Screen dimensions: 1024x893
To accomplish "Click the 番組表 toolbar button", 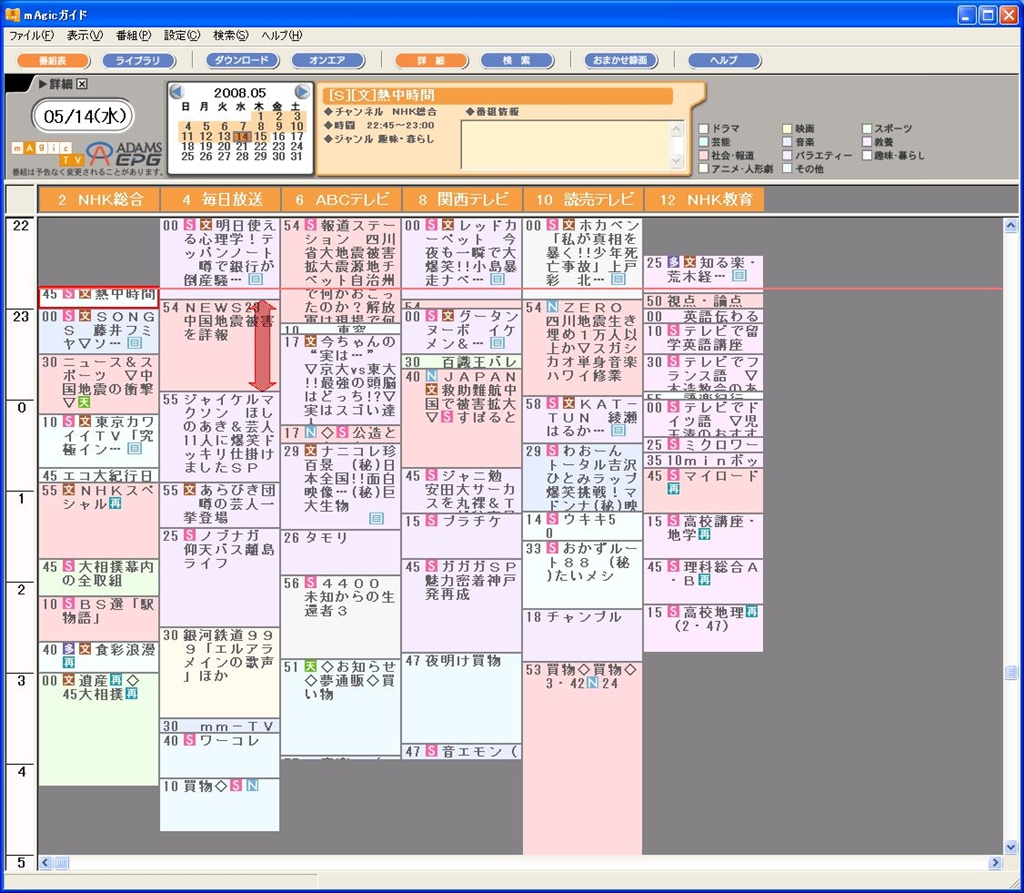I will 53,60.
